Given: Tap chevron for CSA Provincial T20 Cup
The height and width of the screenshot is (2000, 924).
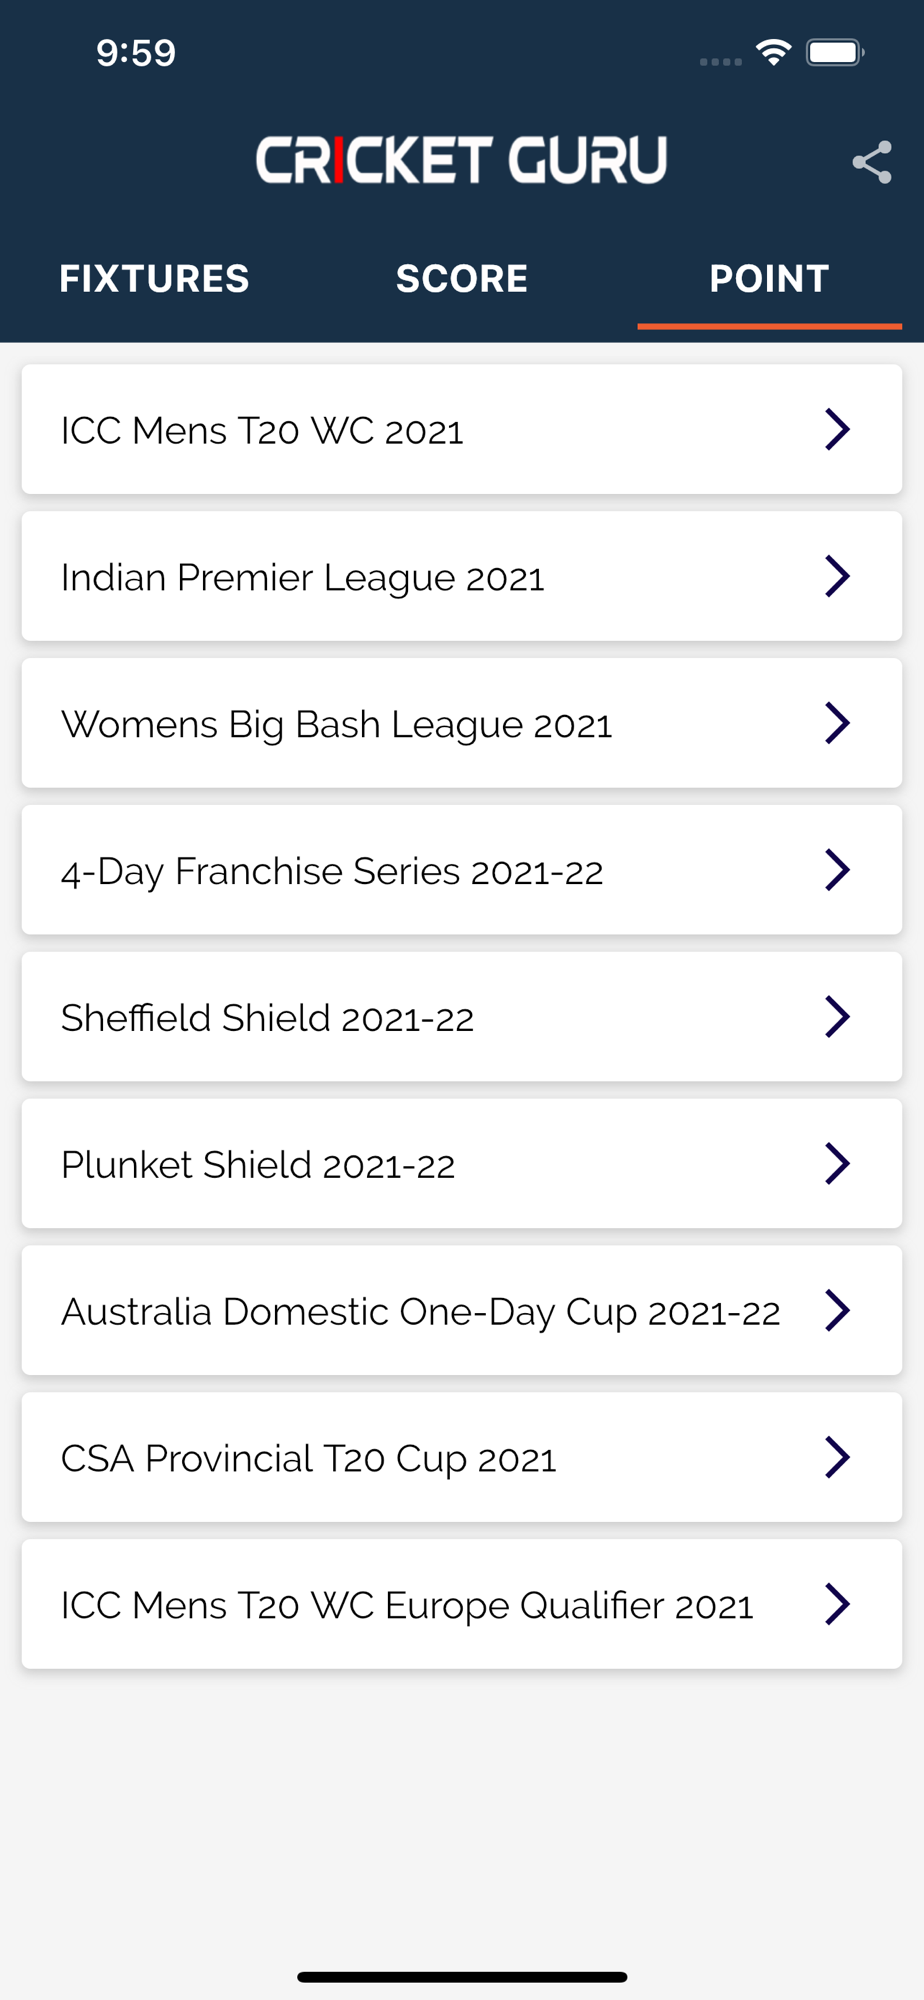Looking at the screenshot, I should click(x=837, y=1457).
